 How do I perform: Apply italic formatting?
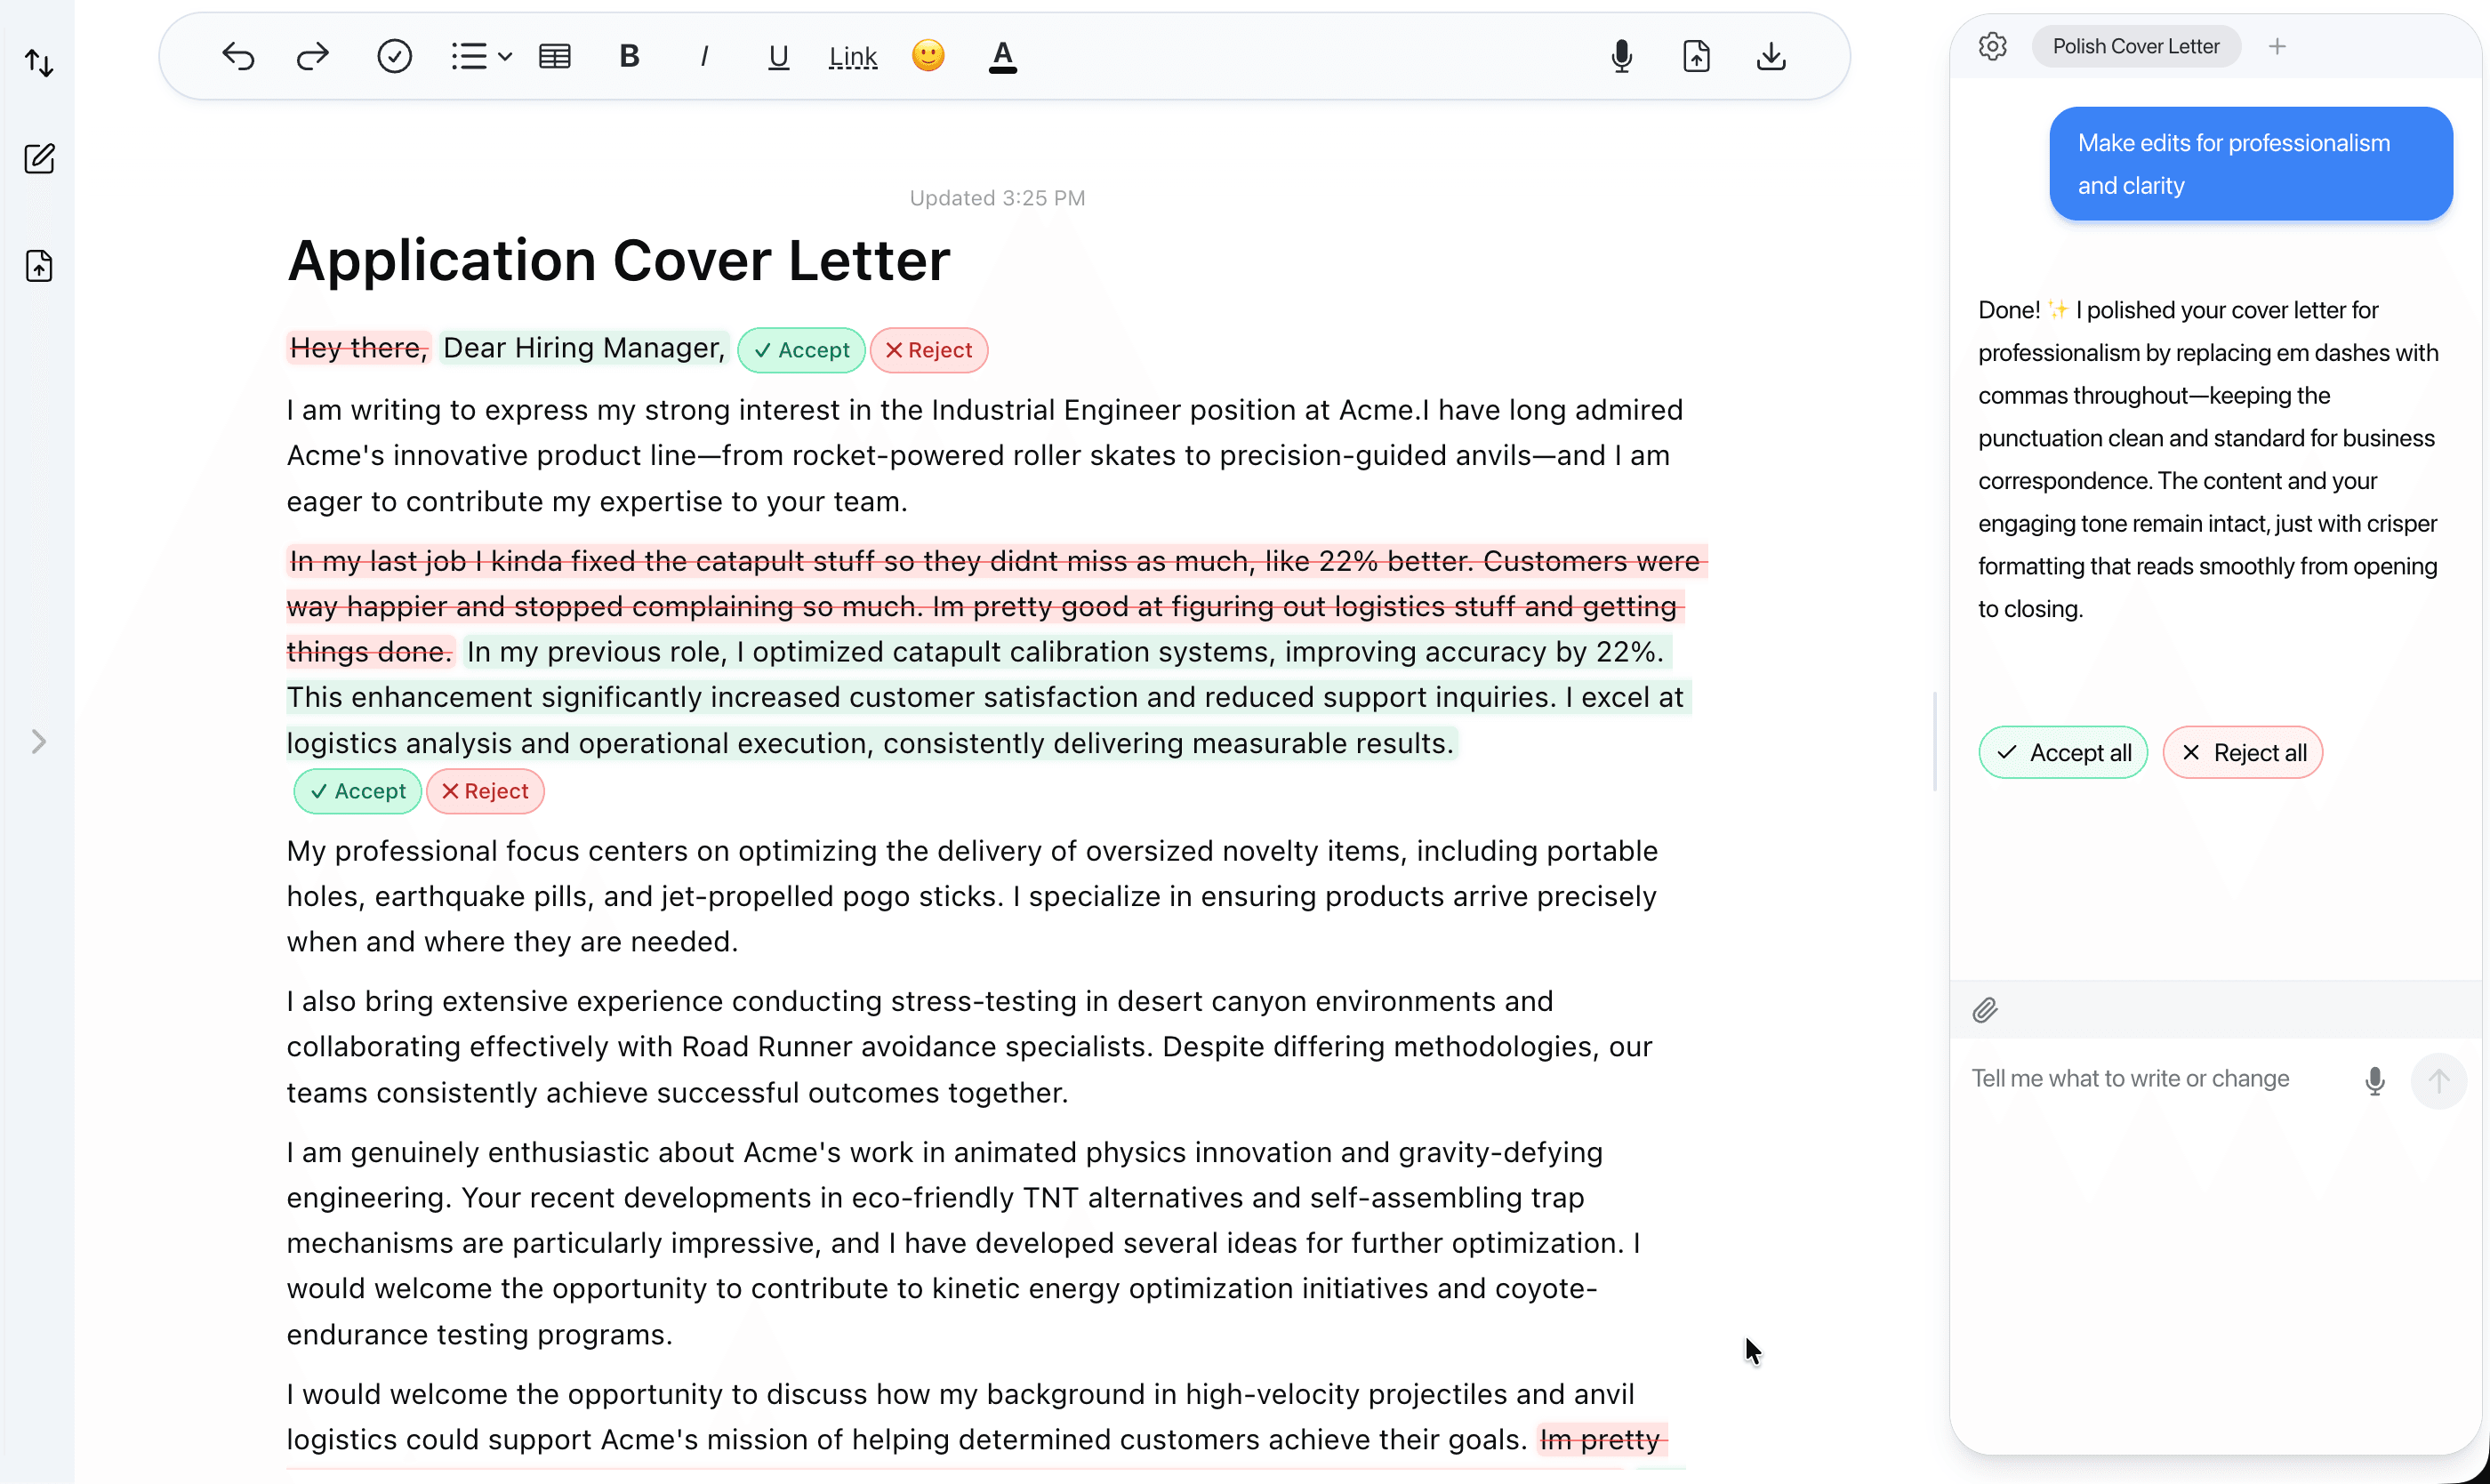click(x=703, y=56)
